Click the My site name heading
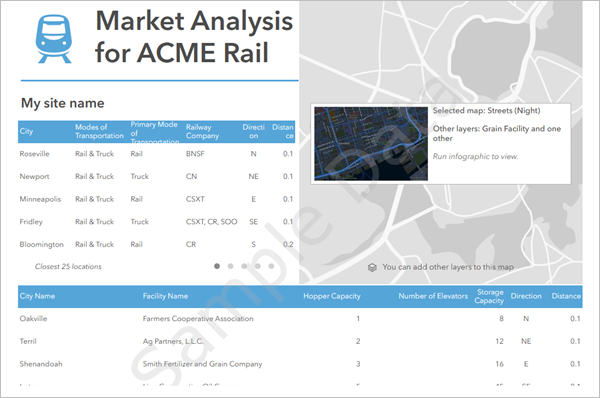 pos(62,103)
